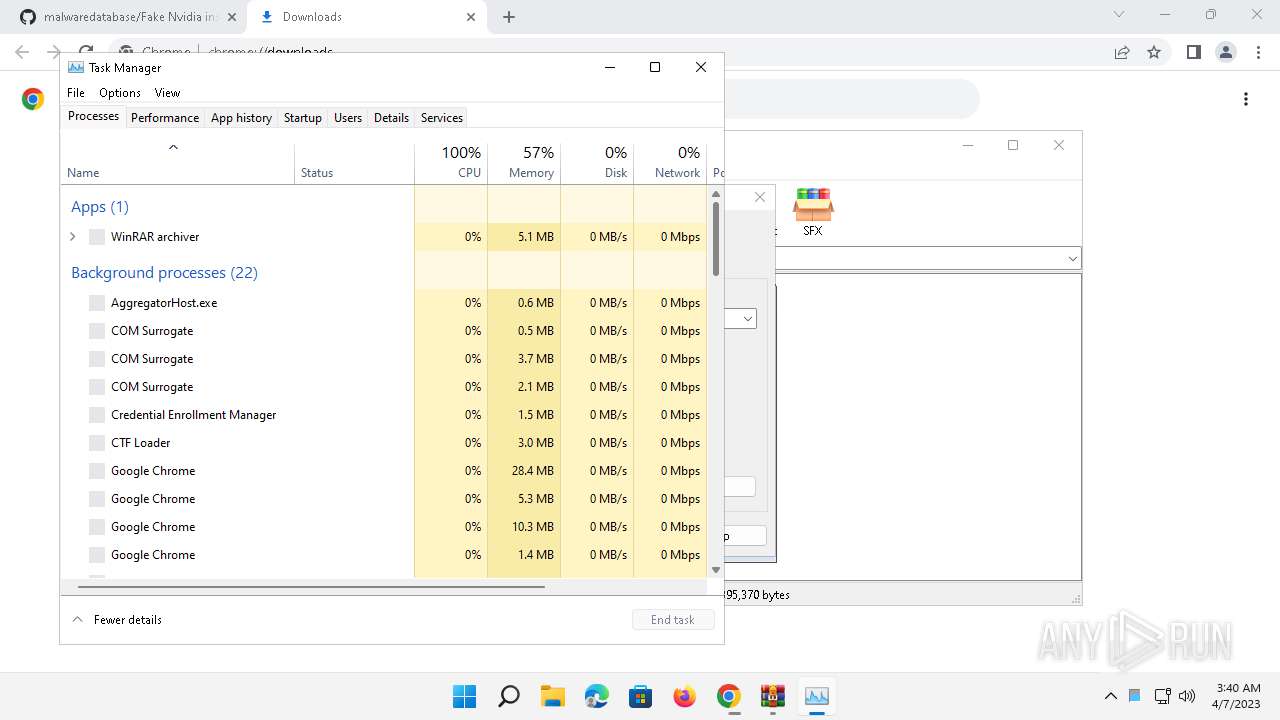Open taskbar Search
The image size is (1280, 720).
[508, 696]
